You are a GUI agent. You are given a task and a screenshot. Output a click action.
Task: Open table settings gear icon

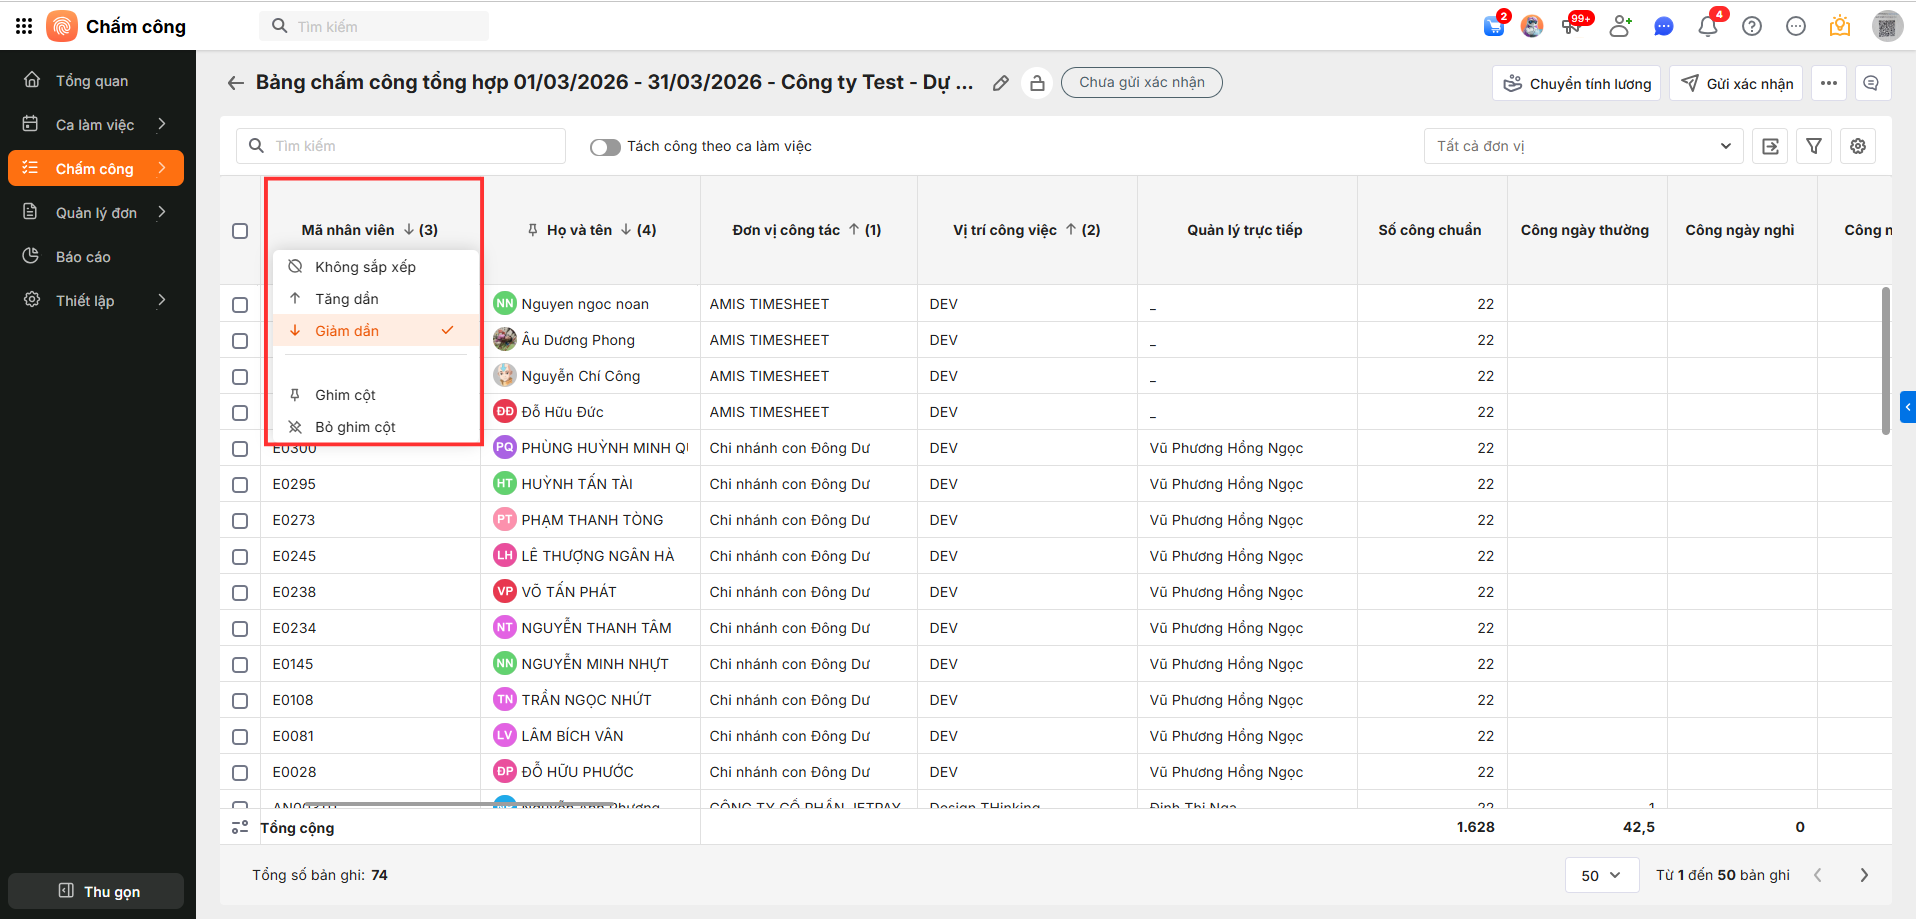point(1857,146)
